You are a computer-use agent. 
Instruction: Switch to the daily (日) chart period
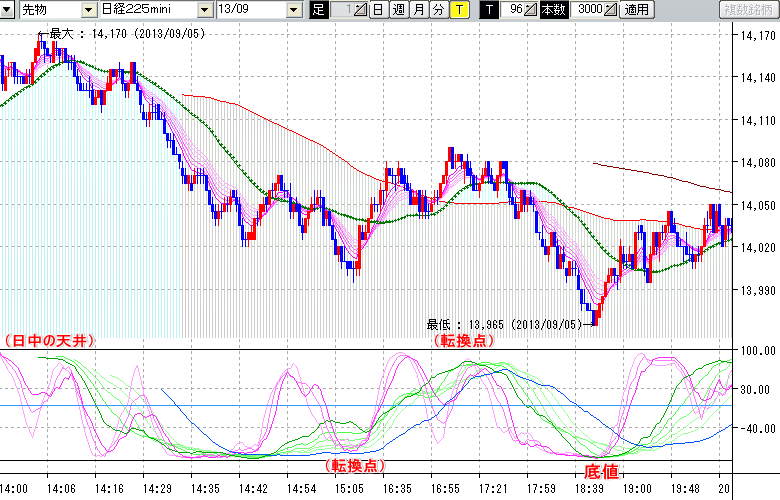tap(378, 10)
